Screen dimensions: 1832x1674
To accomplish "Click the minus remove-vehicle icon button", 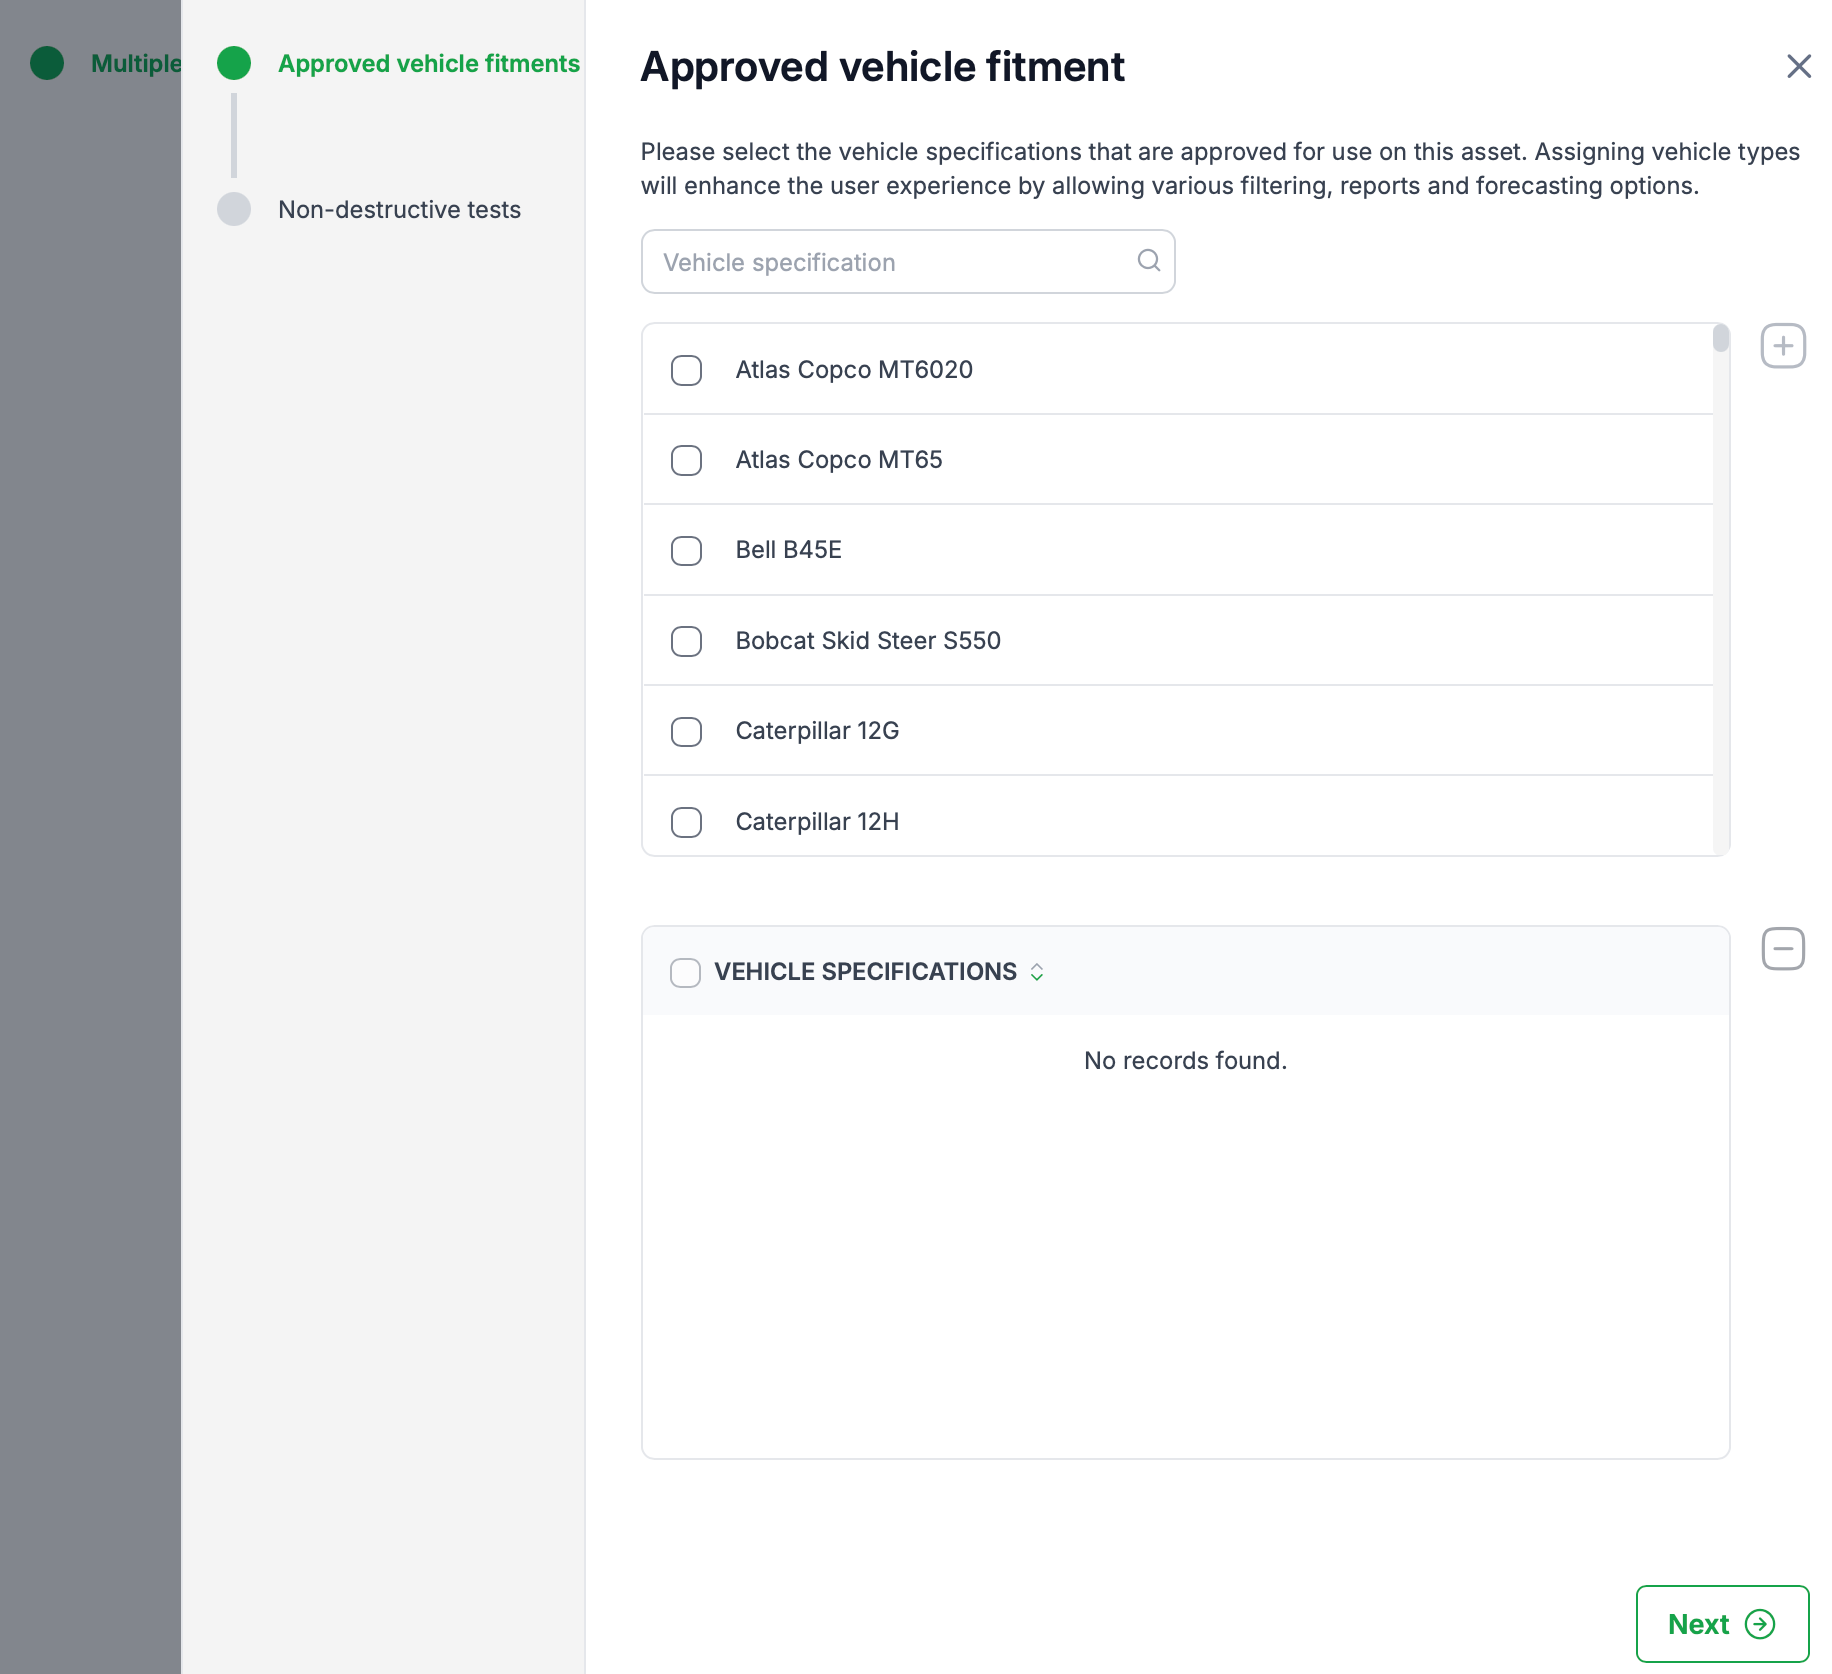I will coord(1783,949).
